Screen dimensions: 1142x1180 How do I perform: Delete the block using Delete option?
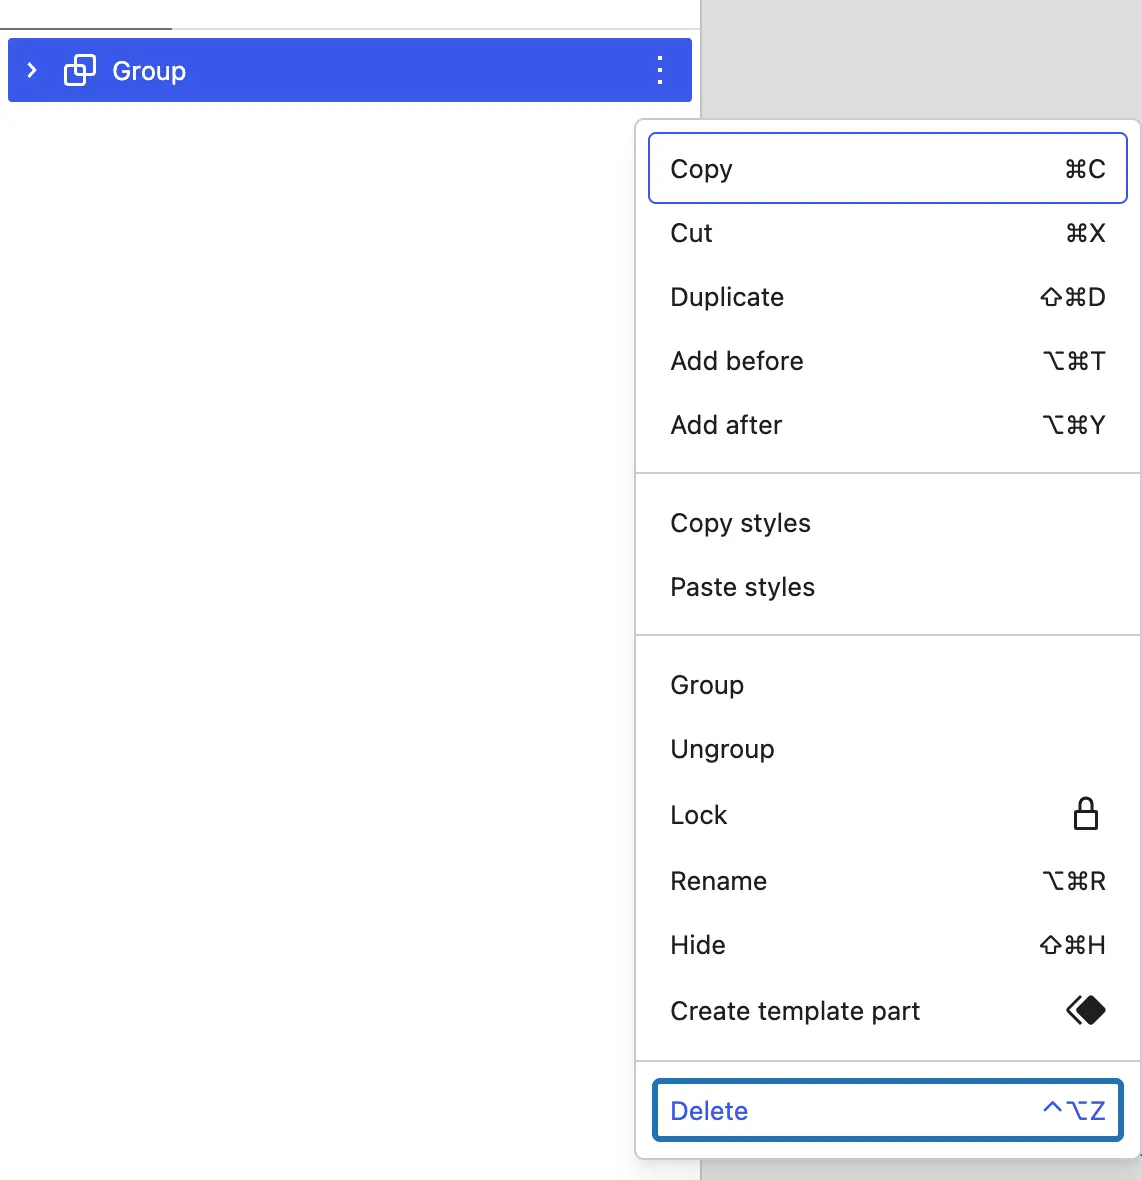[x=888, y=1111]
